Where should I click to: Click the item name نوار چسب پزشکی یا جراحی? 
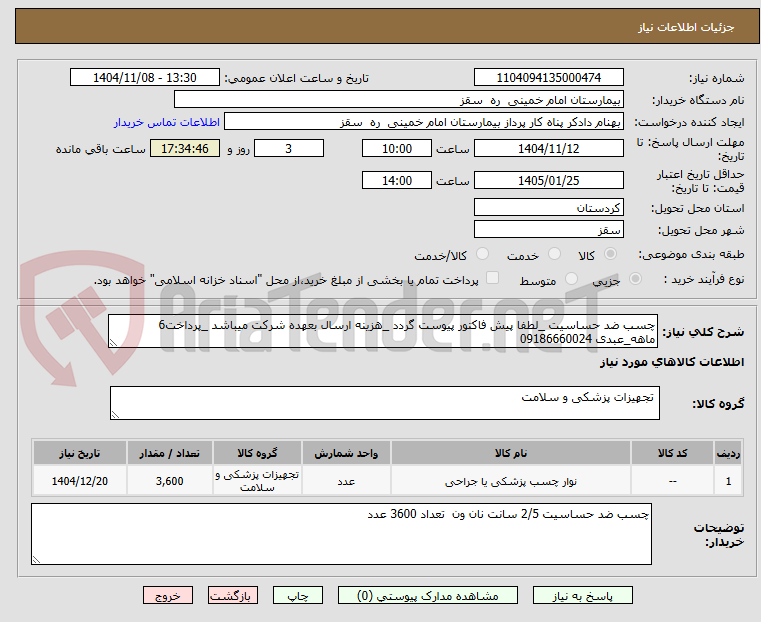coord(511,481)
